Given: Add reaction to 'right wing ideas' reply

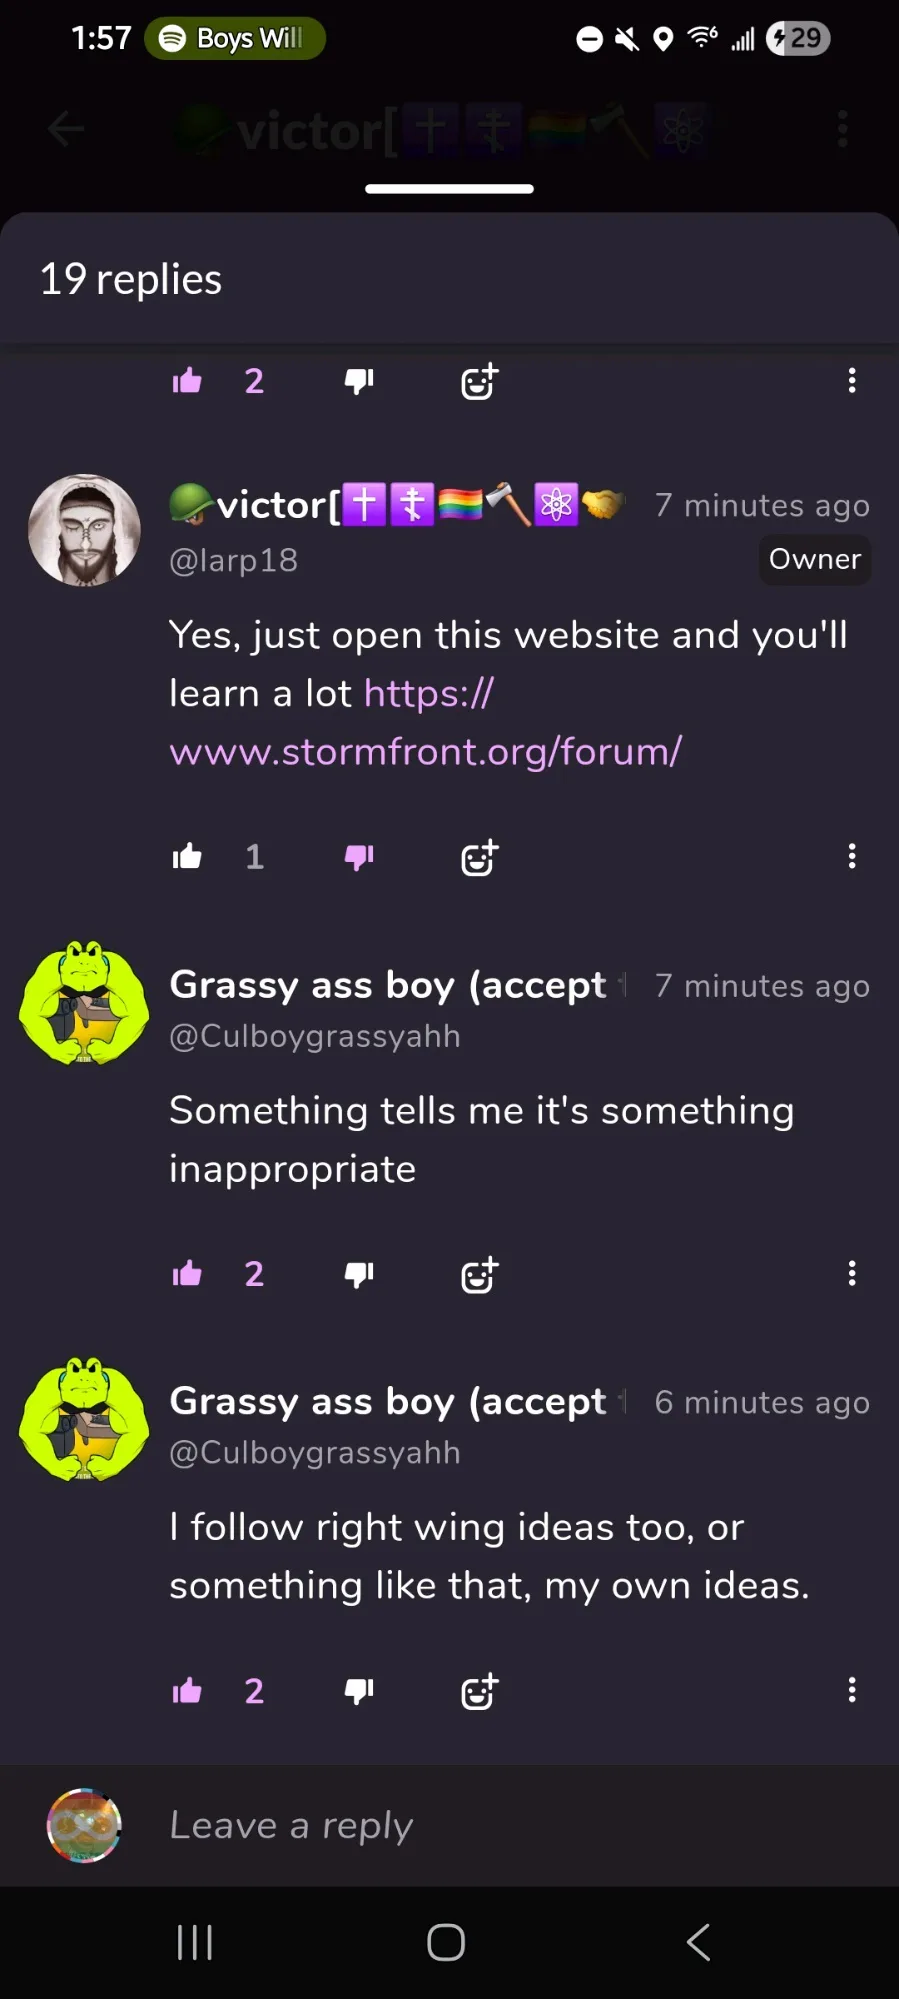Looking at the screenshot, I should click(479, 1691).
